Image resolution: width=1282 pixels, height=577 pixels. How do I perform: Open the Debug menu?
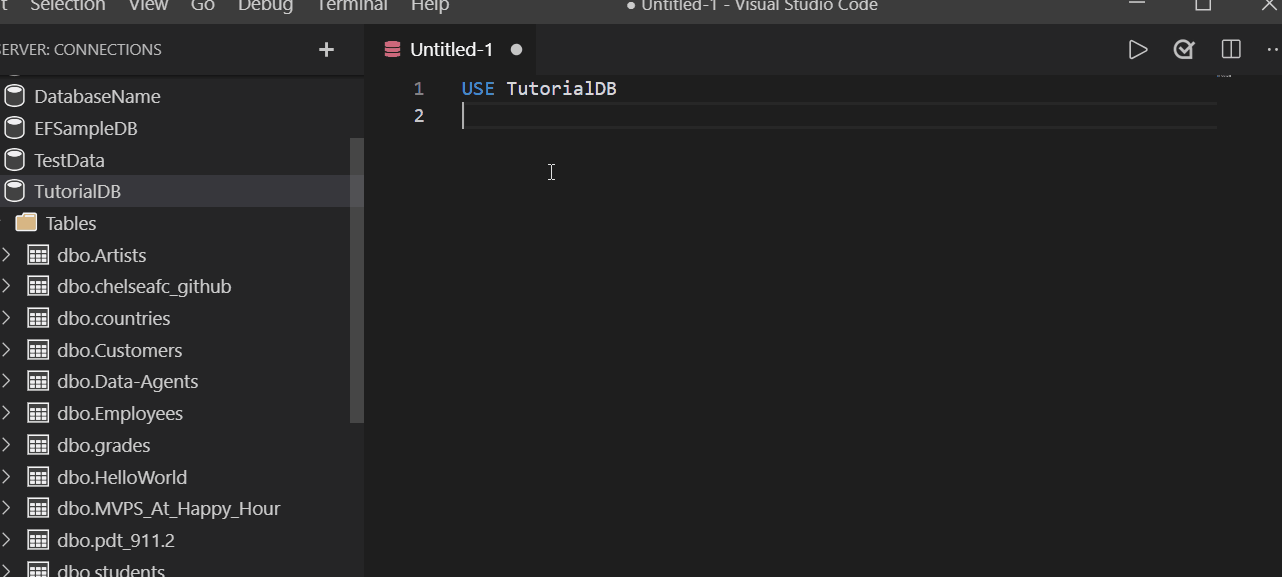coord(265,7)
